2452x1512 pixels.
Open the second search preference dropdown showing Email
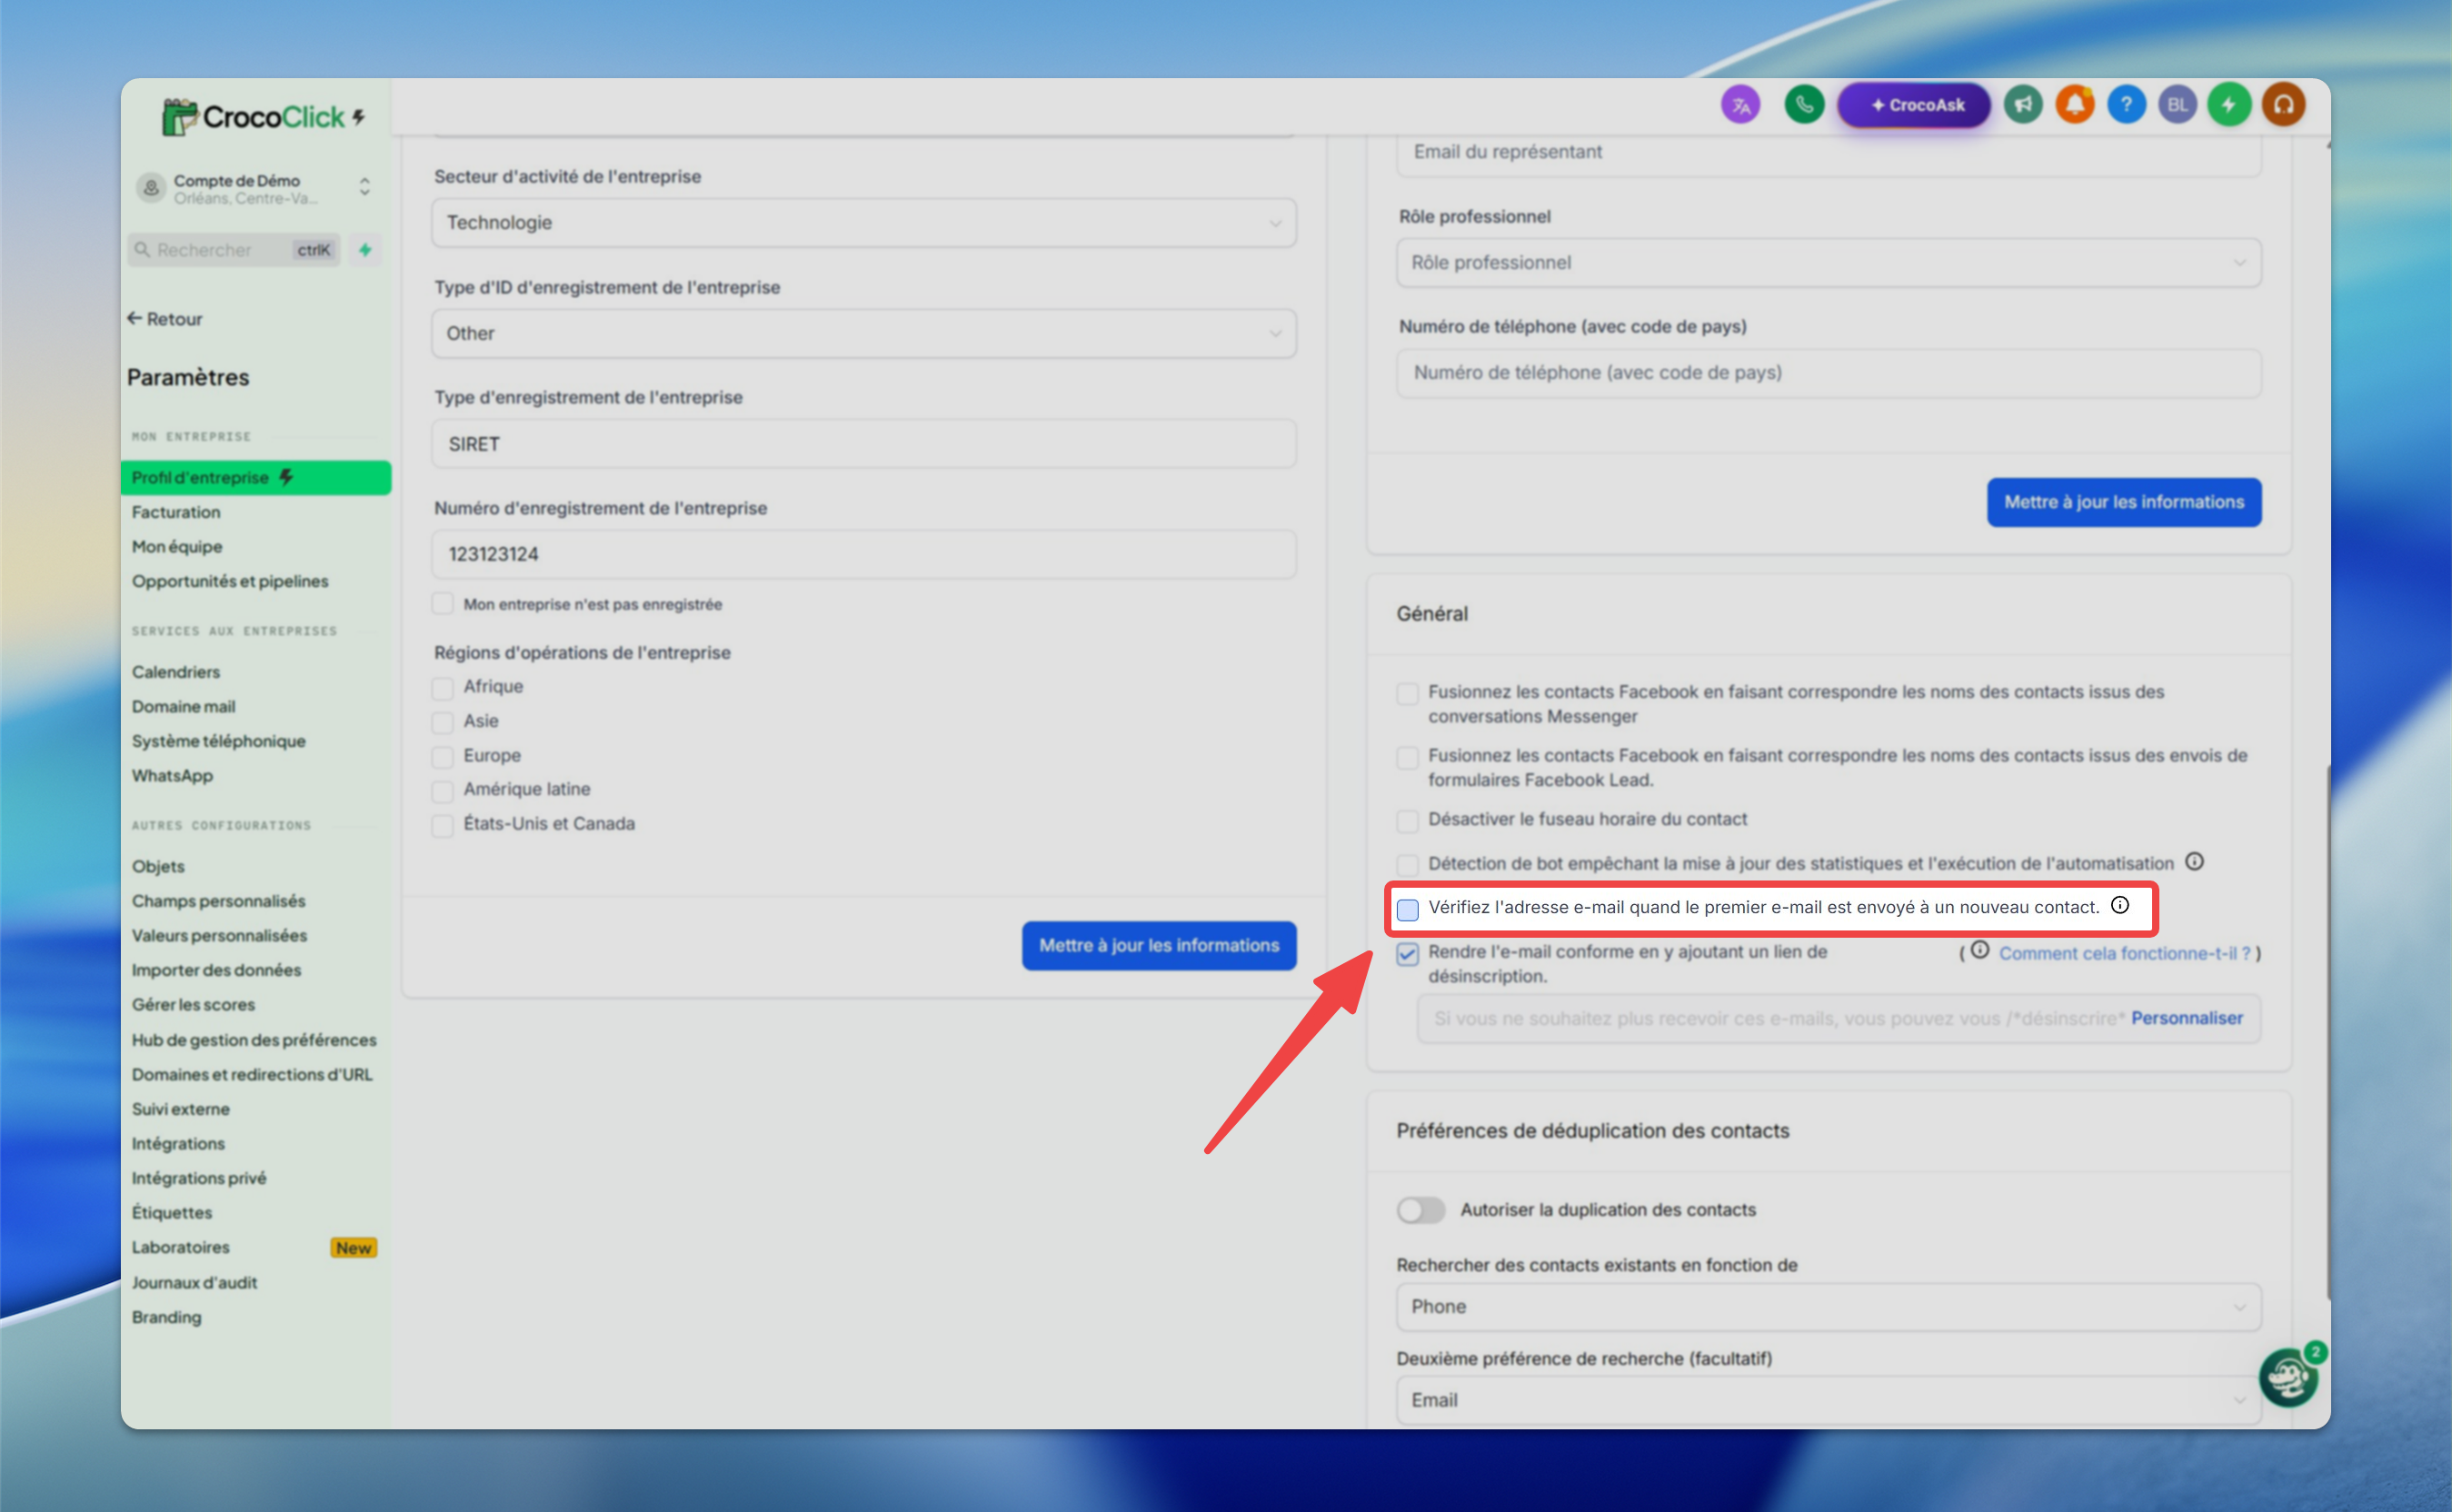tap(1829, 1400)
